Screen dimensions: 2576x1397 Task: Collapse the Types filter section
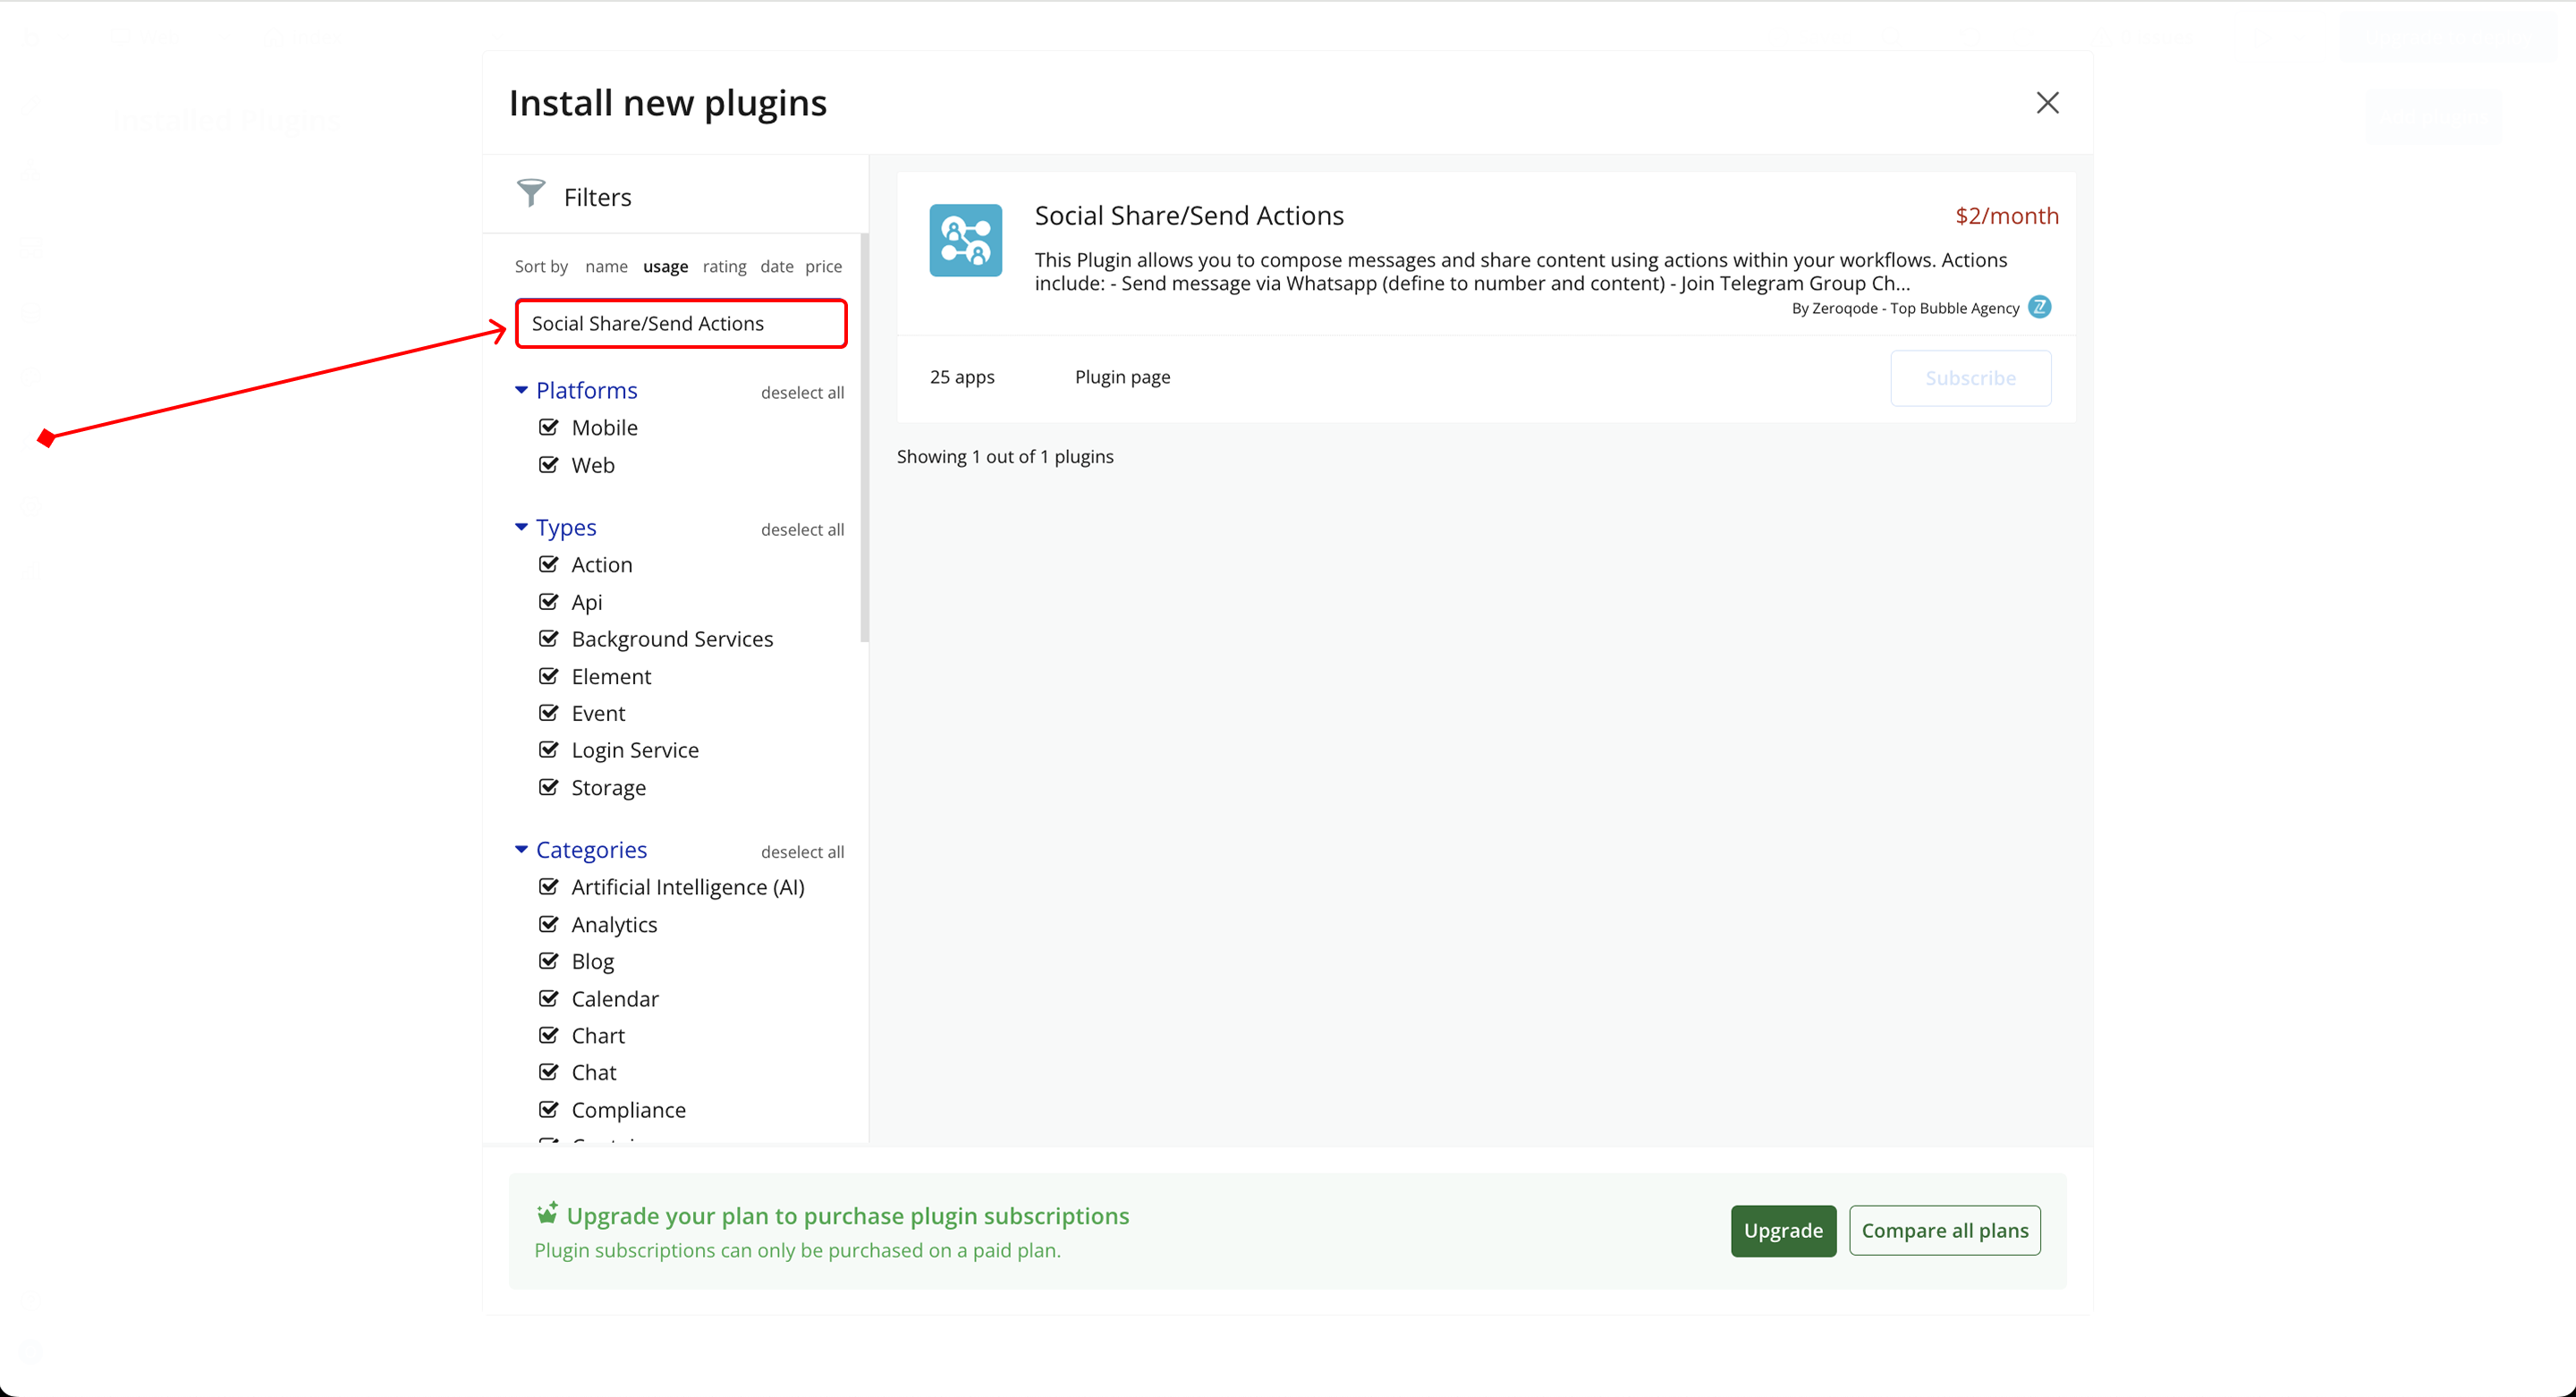(x=521, y=527)
